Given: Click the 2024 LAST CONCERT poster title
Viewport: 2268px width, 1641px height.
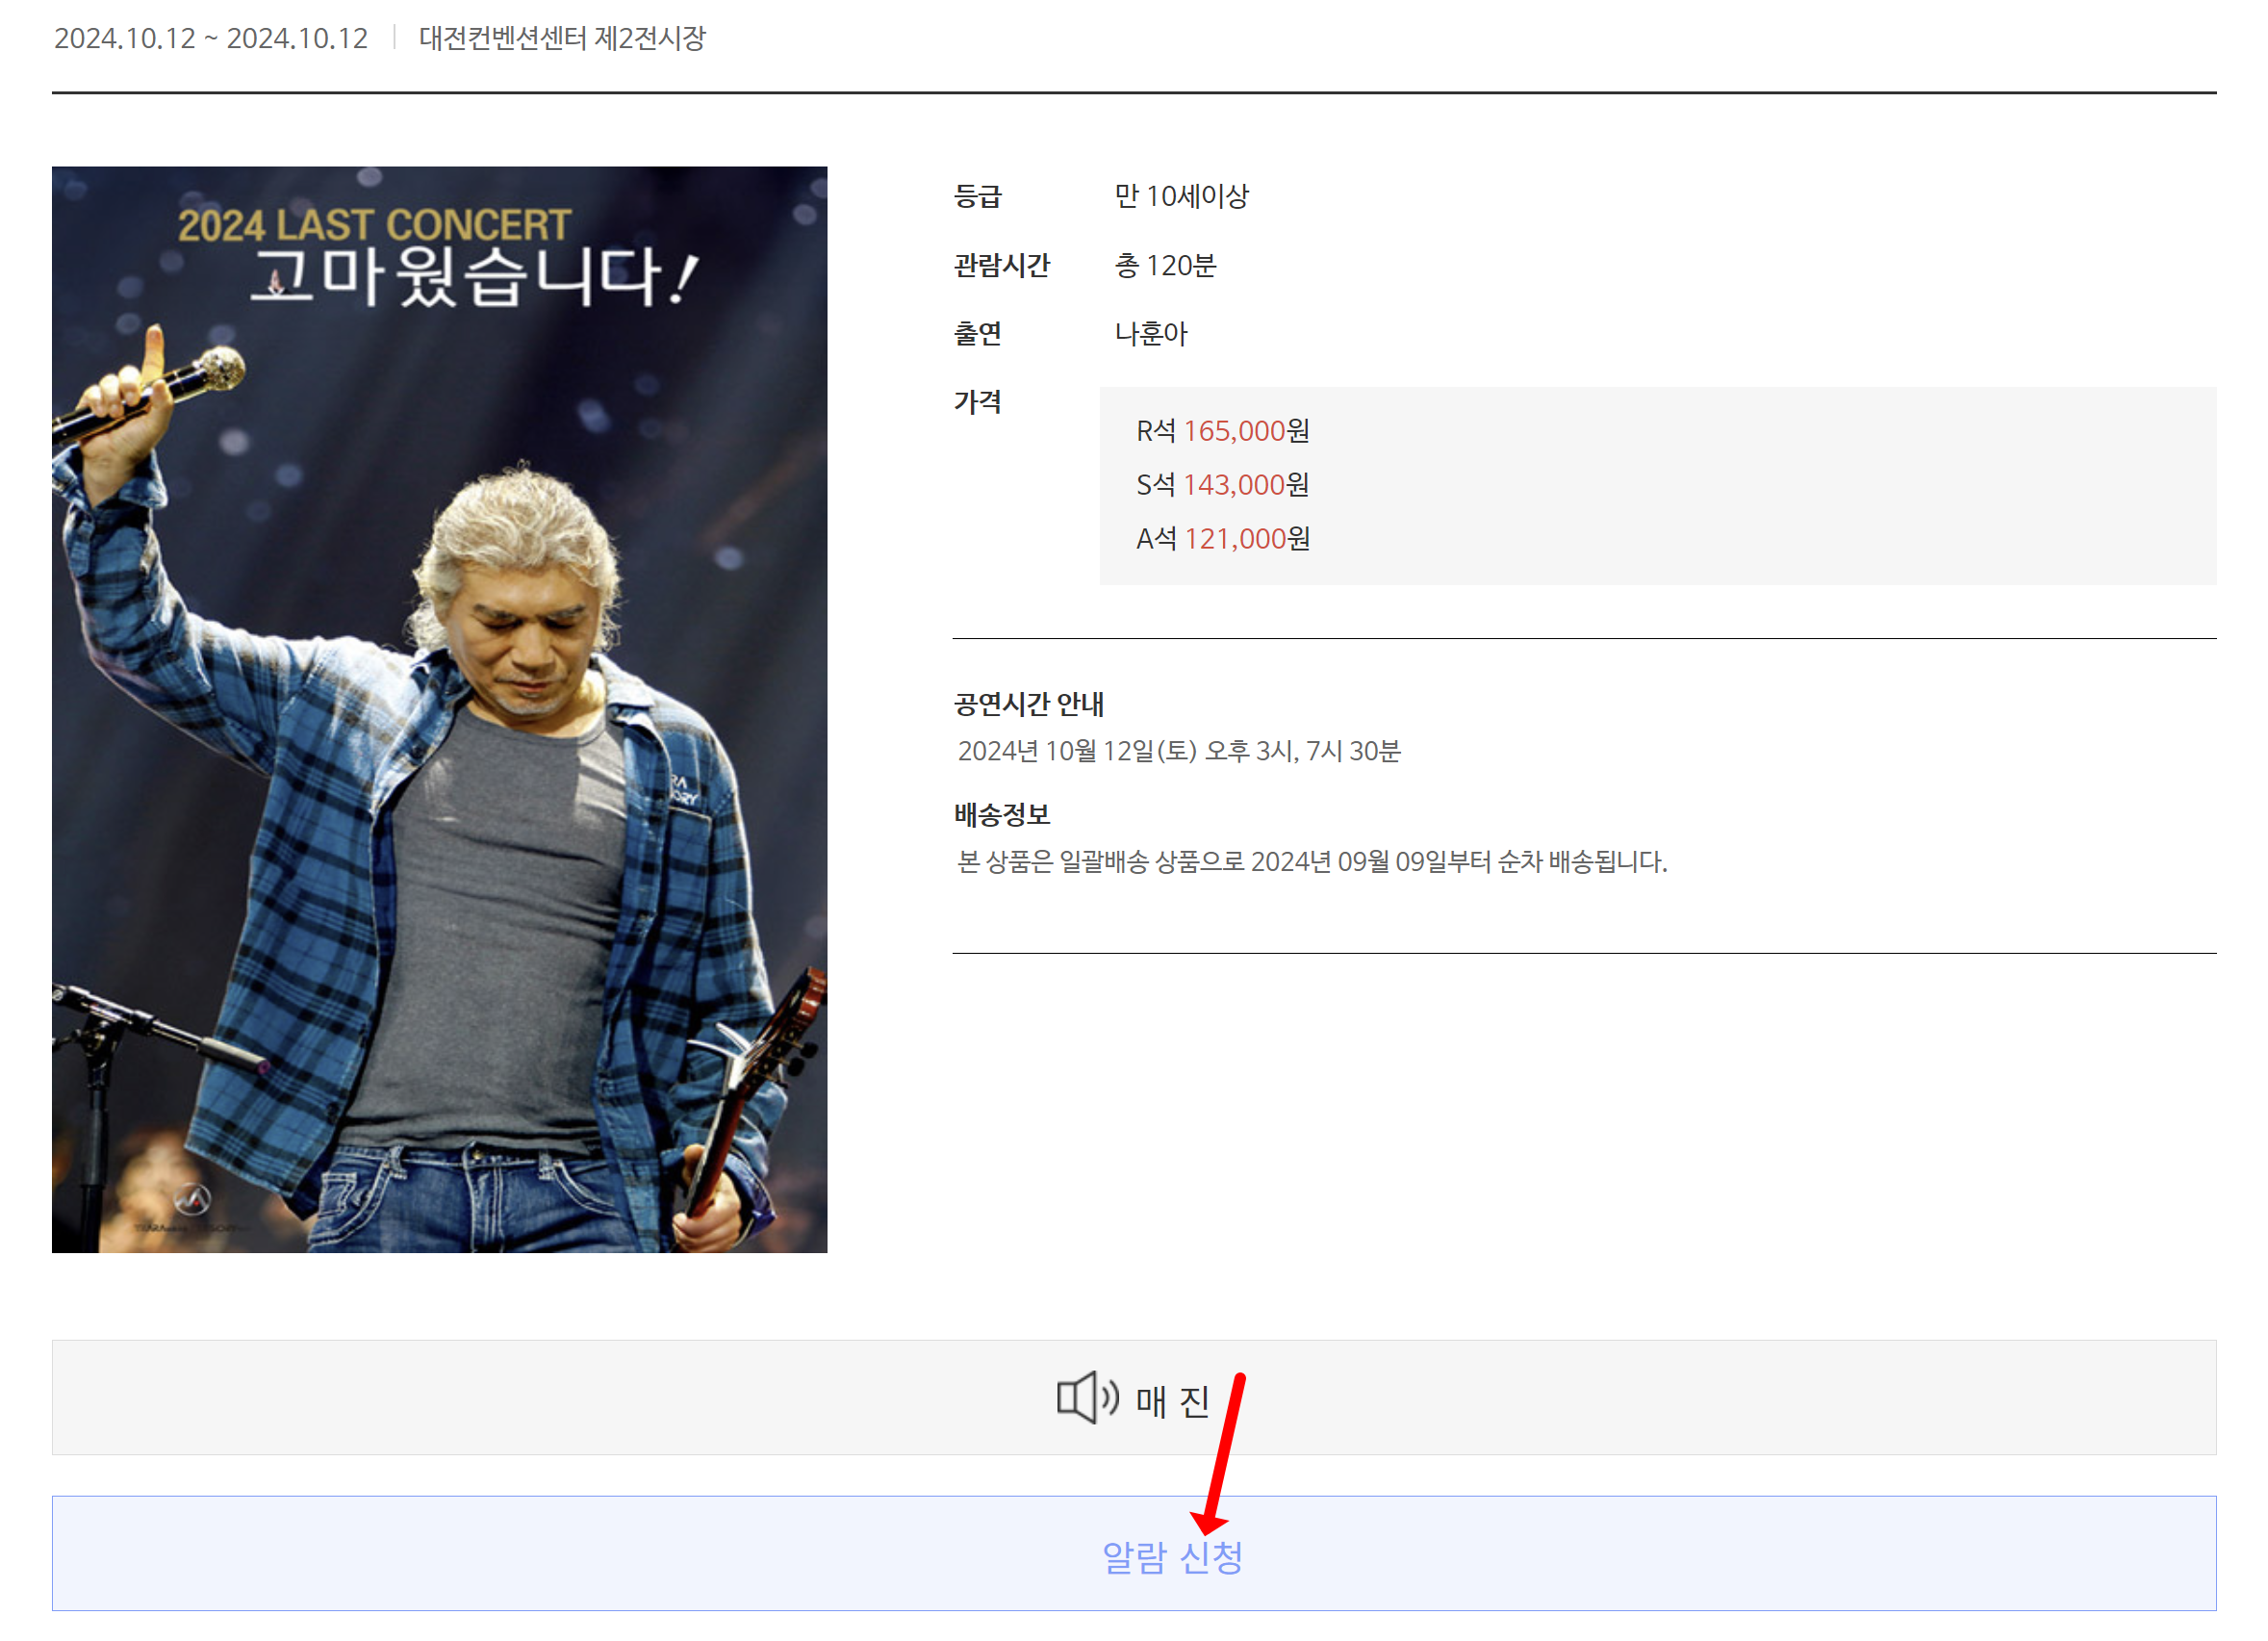Looking at the screenshot, I should click(x=374, y=225).
